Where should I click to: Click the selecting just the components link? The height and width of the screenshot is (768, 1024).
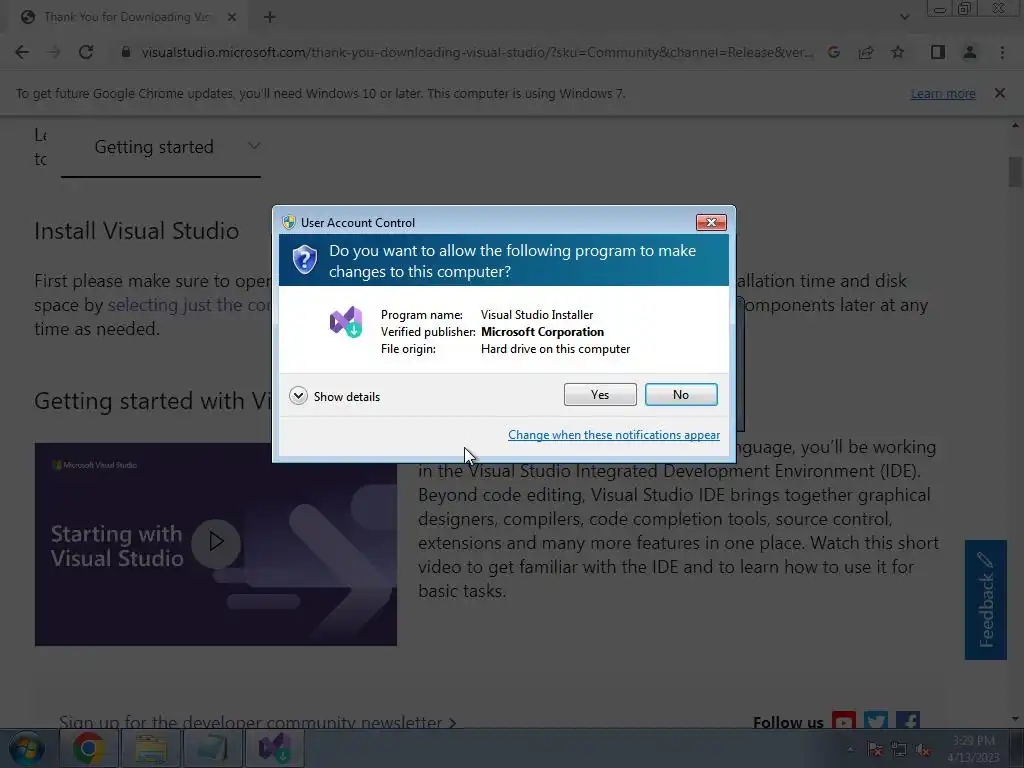[x=189, y=305]
